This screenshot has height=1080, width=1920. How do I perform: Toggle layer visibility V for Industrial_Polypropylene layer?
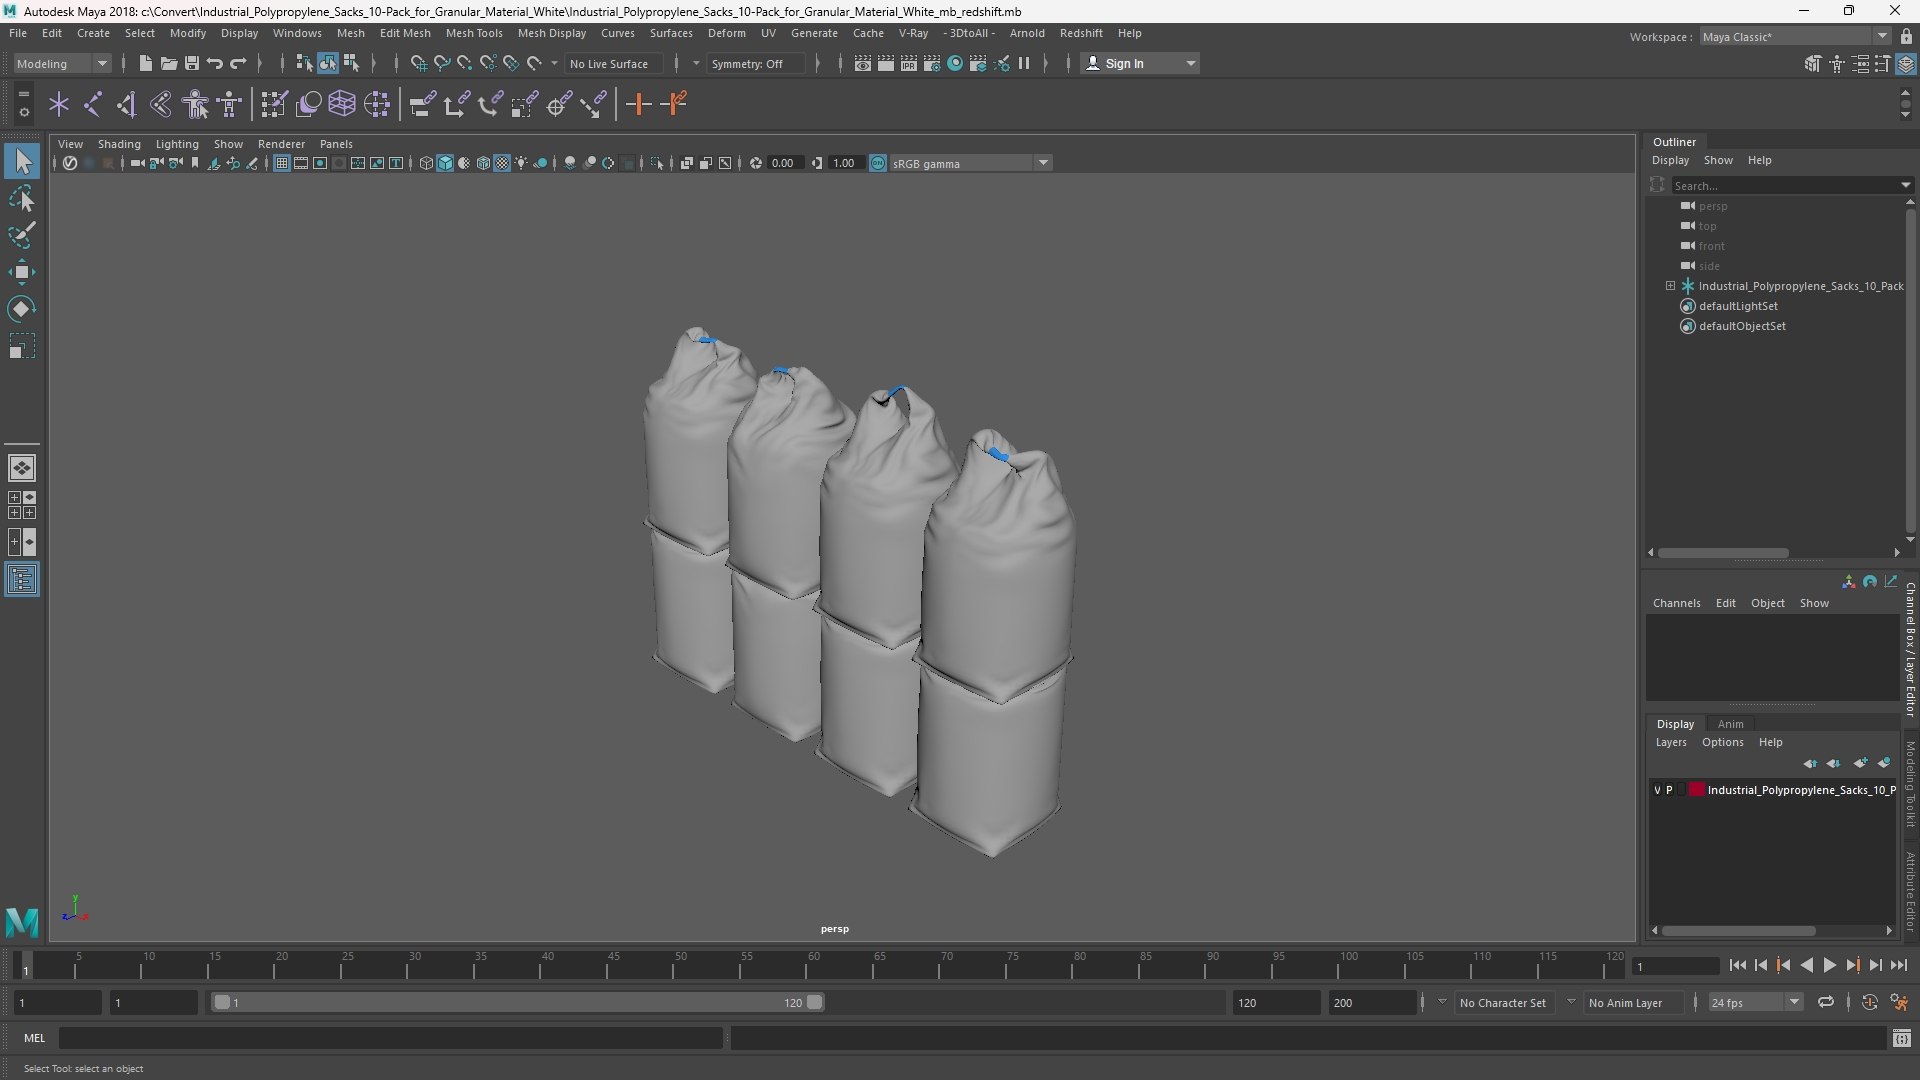pos(1657,790)
